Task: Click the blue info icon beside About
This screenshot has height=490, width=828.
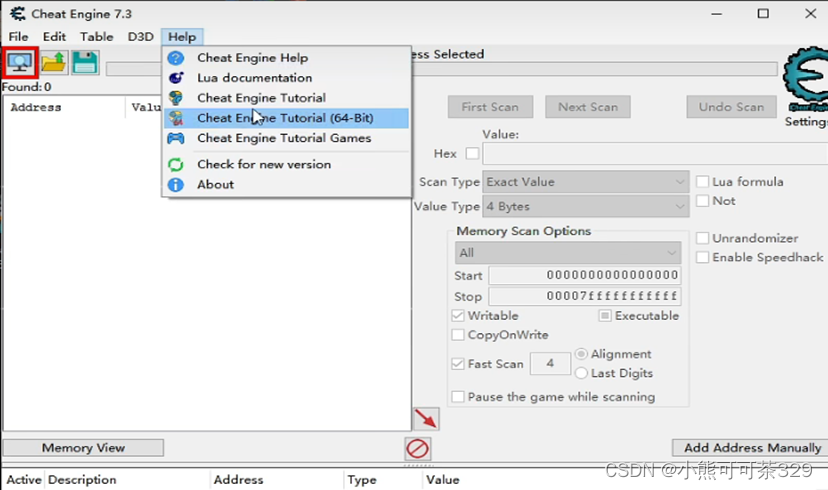Action: pos(176,185)
